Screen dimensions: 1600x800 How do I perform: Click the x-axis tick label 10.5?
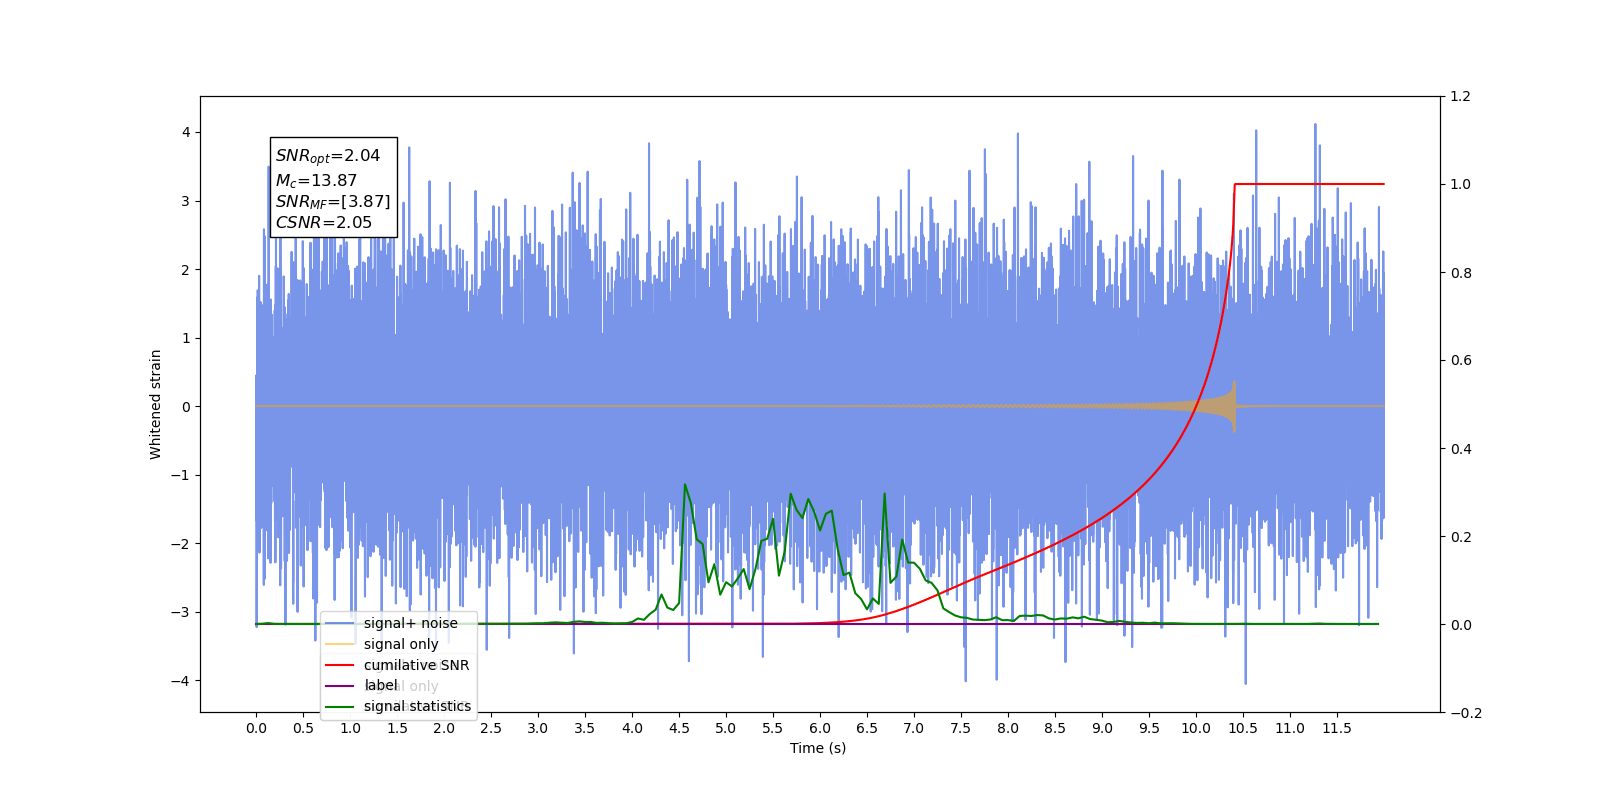pos(1243,728)
